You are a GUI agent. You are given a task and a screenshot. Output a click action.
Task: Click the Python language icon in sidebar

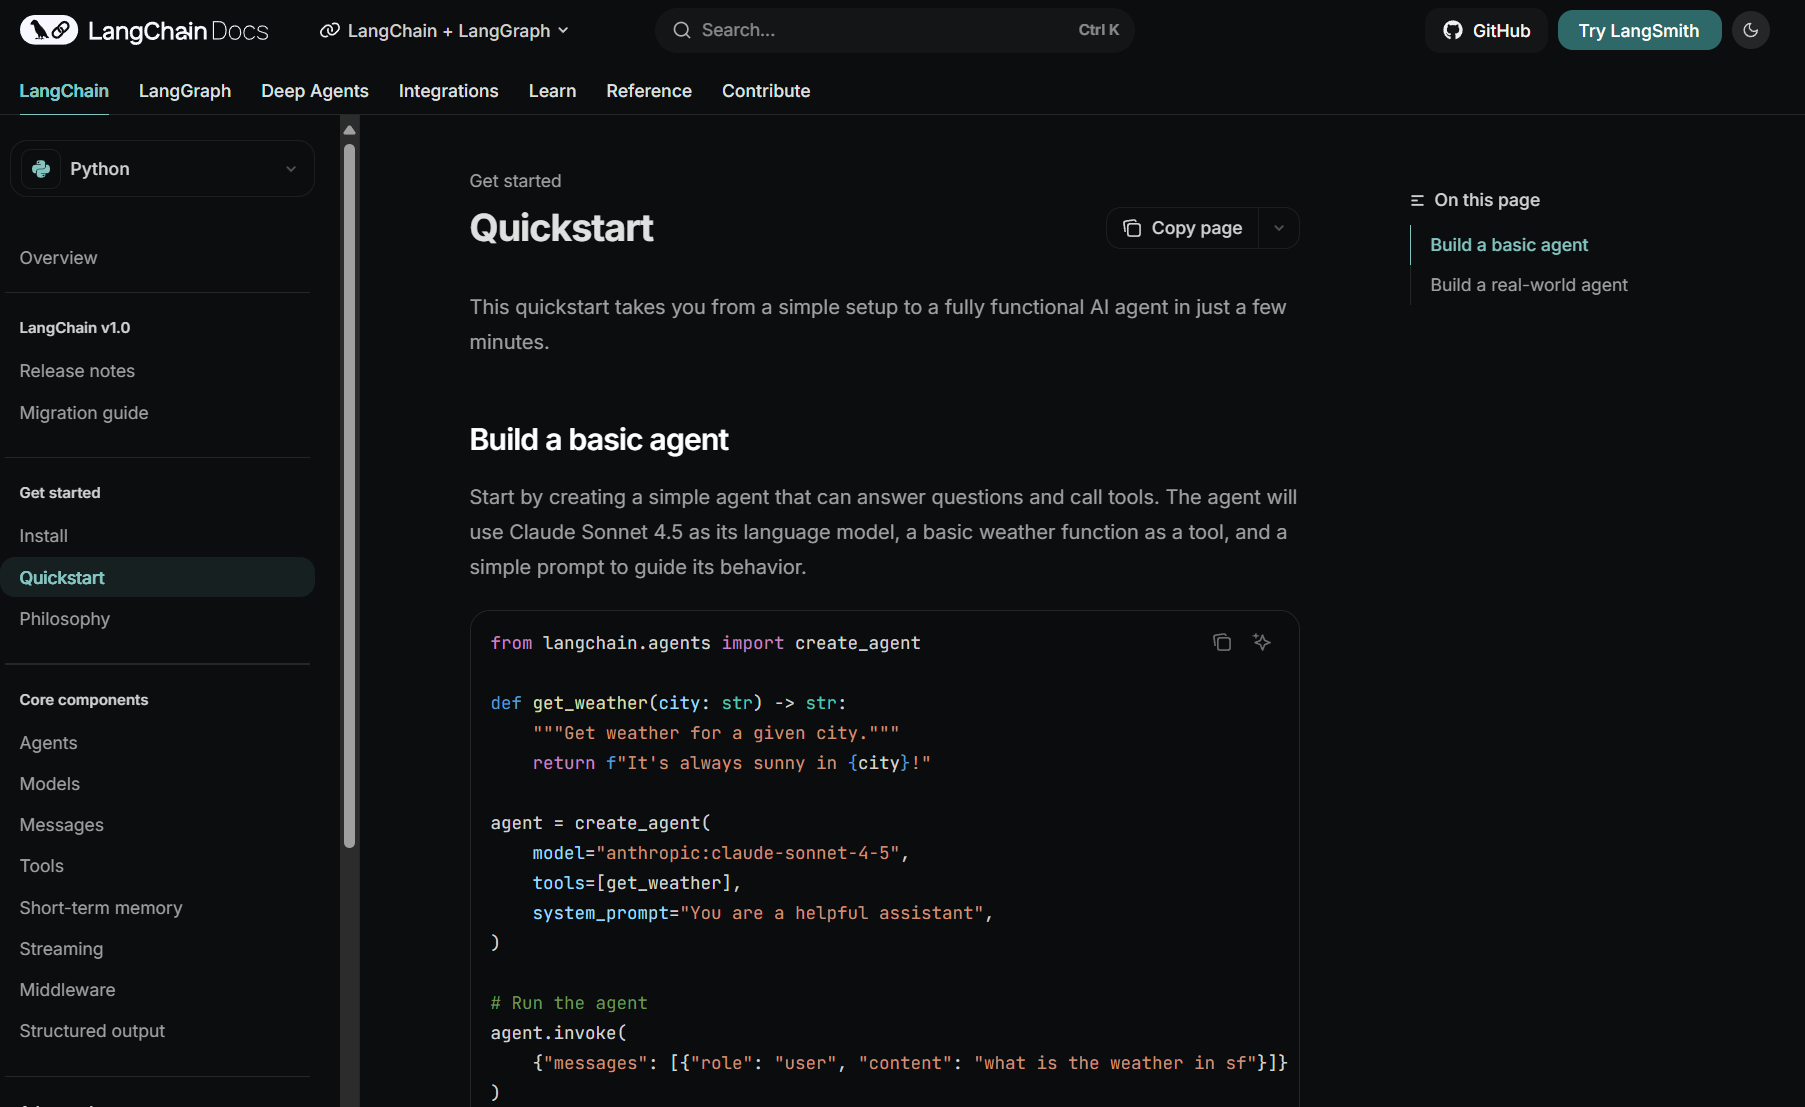41,169
